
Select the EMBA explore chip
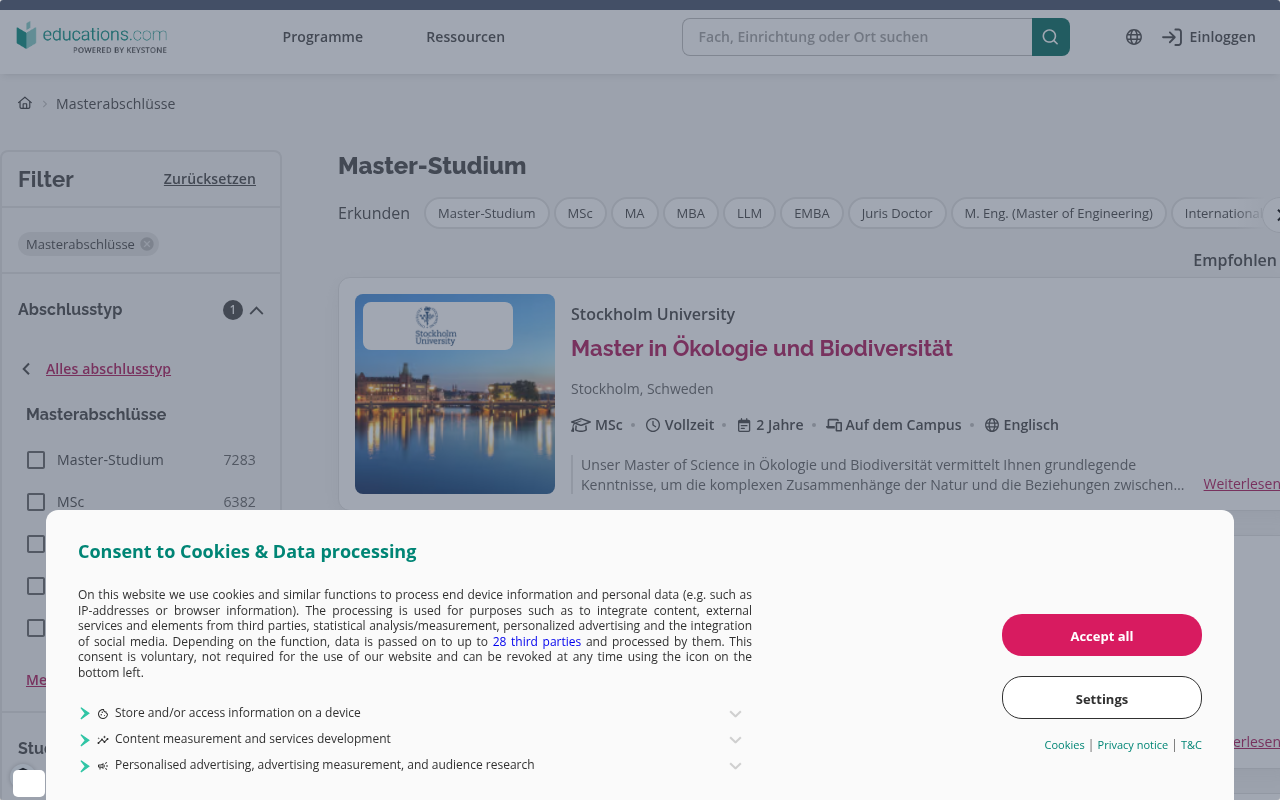(812, 213)
